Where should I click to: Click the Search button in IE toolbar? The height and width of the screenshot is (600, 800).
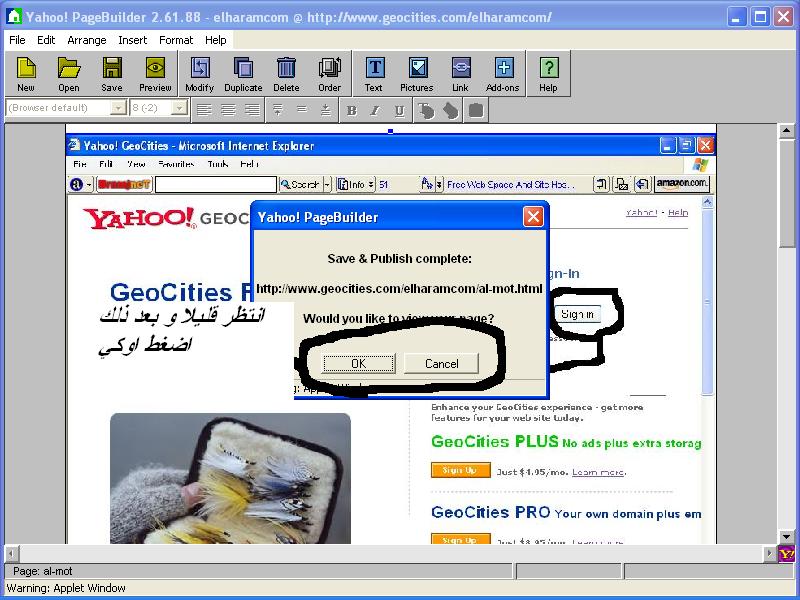301,184
